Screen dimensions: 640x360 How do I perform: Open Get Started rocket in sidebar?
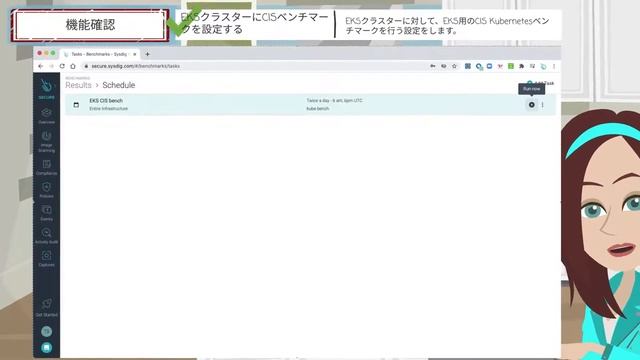tap(46, 308)
